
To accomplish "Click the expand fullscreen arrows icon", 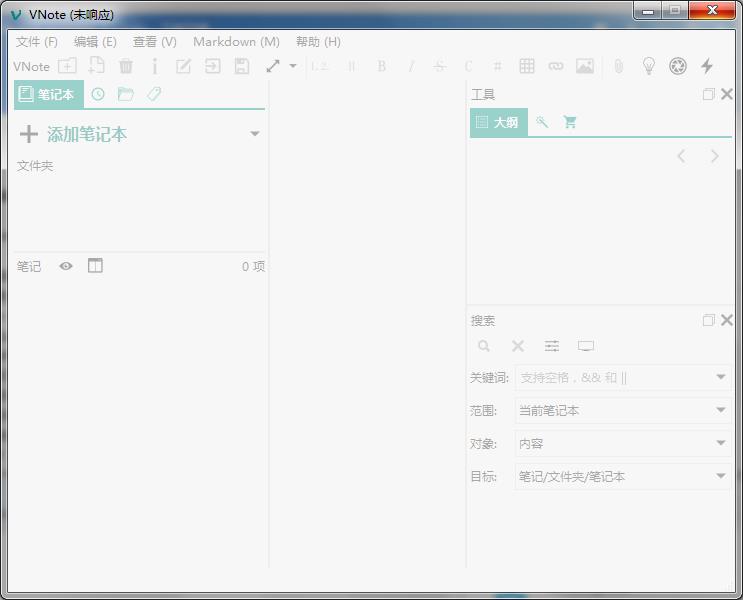I will pos(273,66).
